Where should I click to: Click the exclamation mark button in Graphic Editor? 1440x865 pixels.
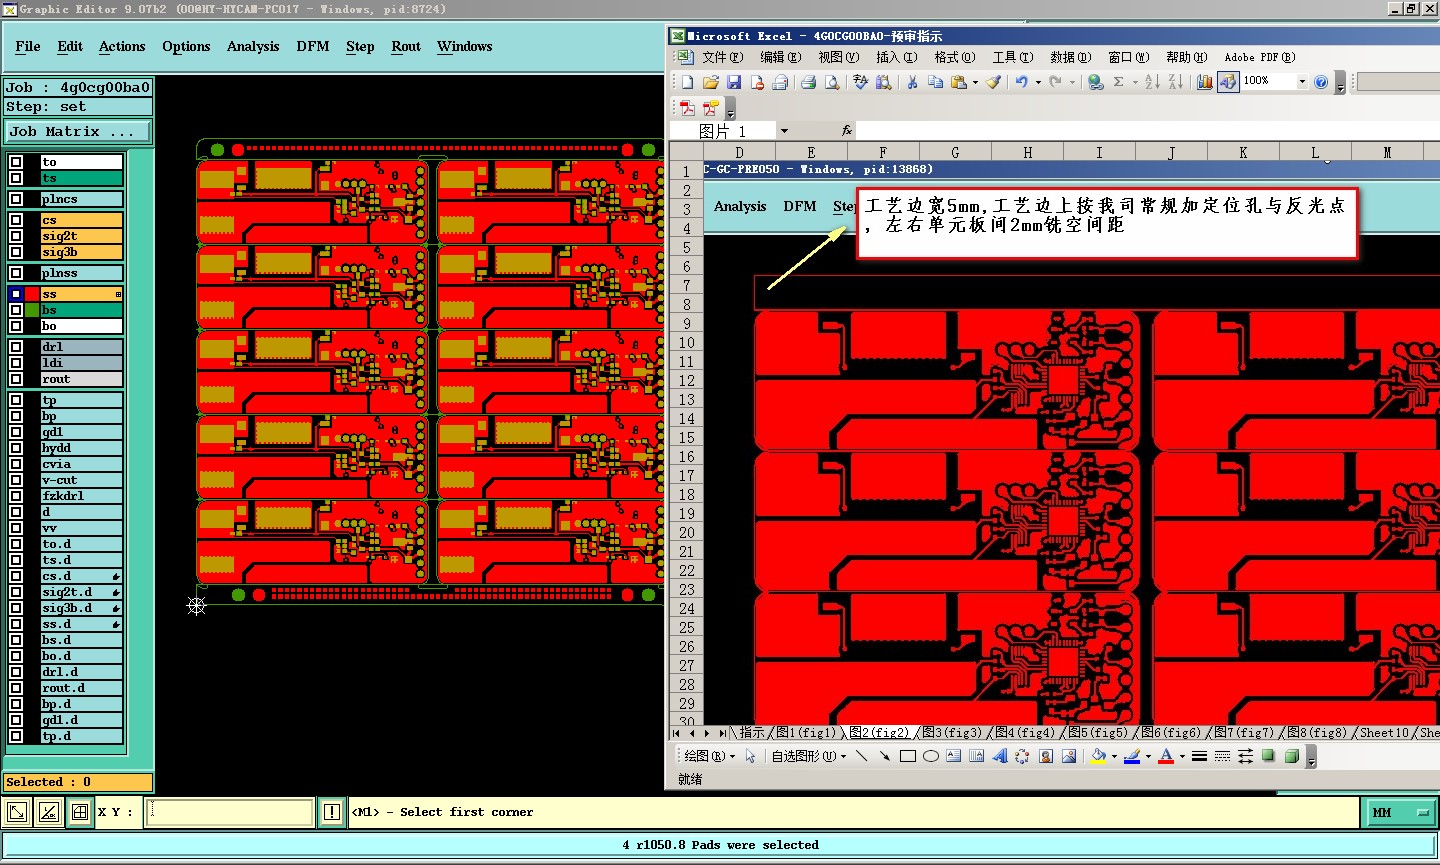pos(332,812)
